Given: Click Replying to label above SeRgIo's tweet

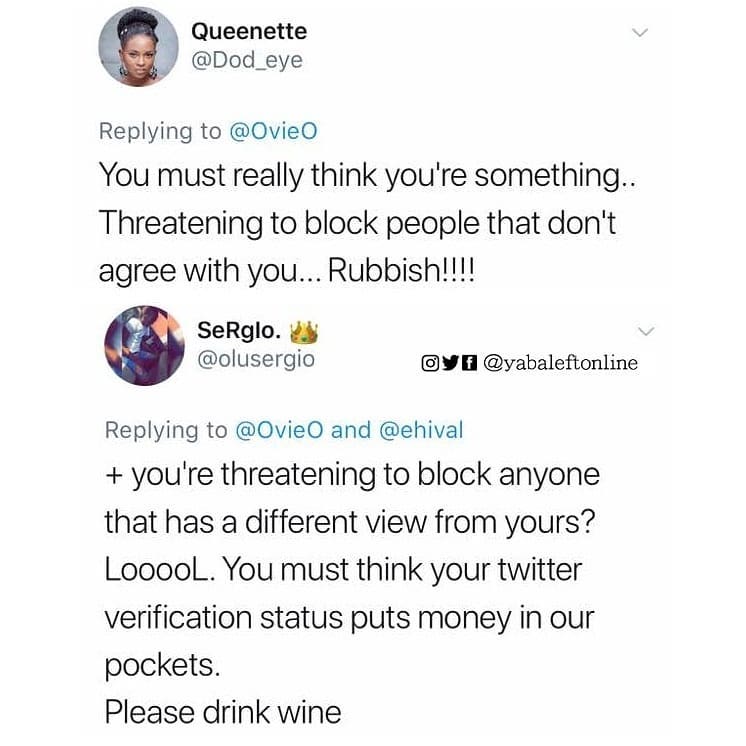Looking at the screenshot, I should [x=166, y=431].
